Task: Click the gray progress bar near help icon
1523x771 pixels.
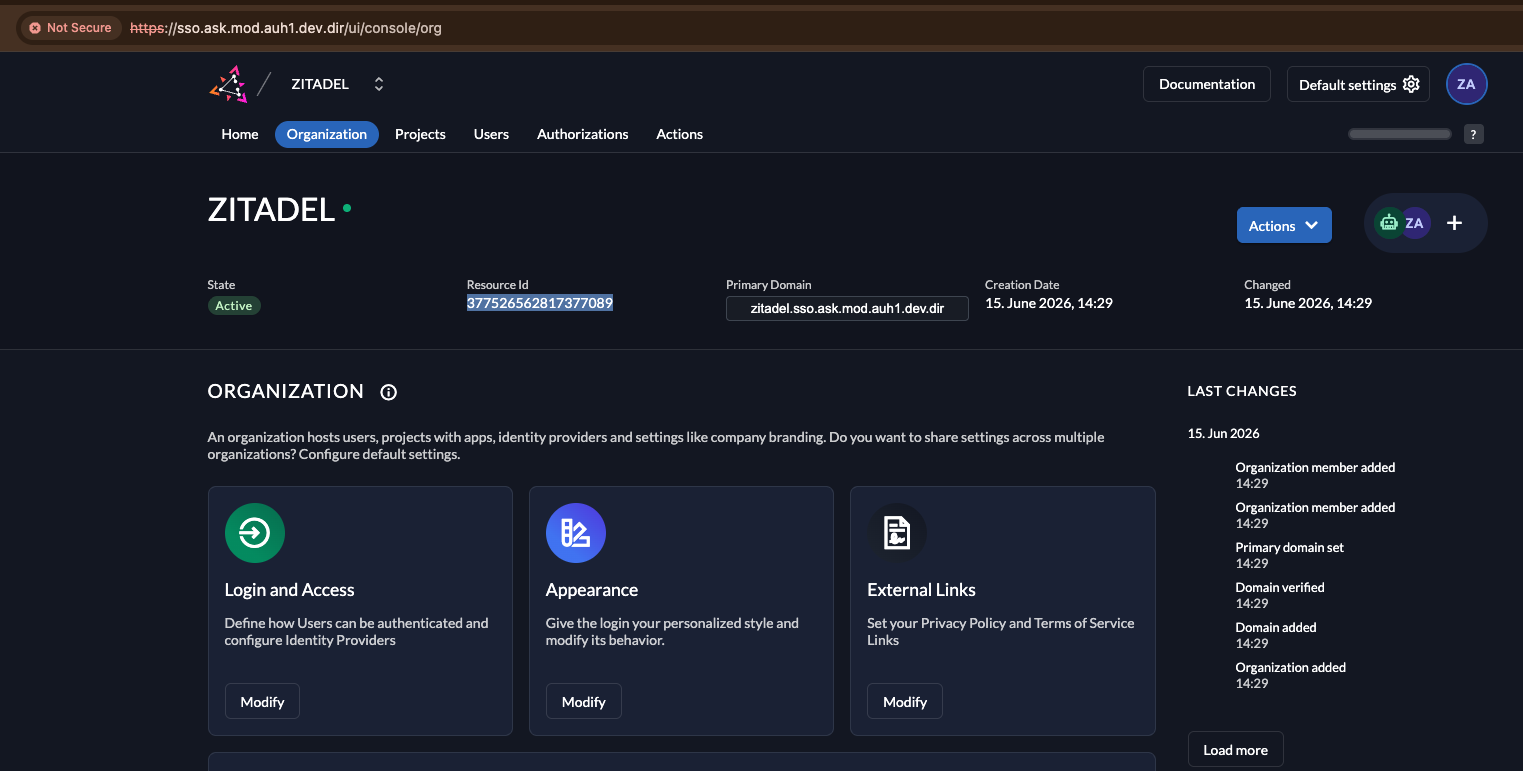Action: (x=1399, y=134)
